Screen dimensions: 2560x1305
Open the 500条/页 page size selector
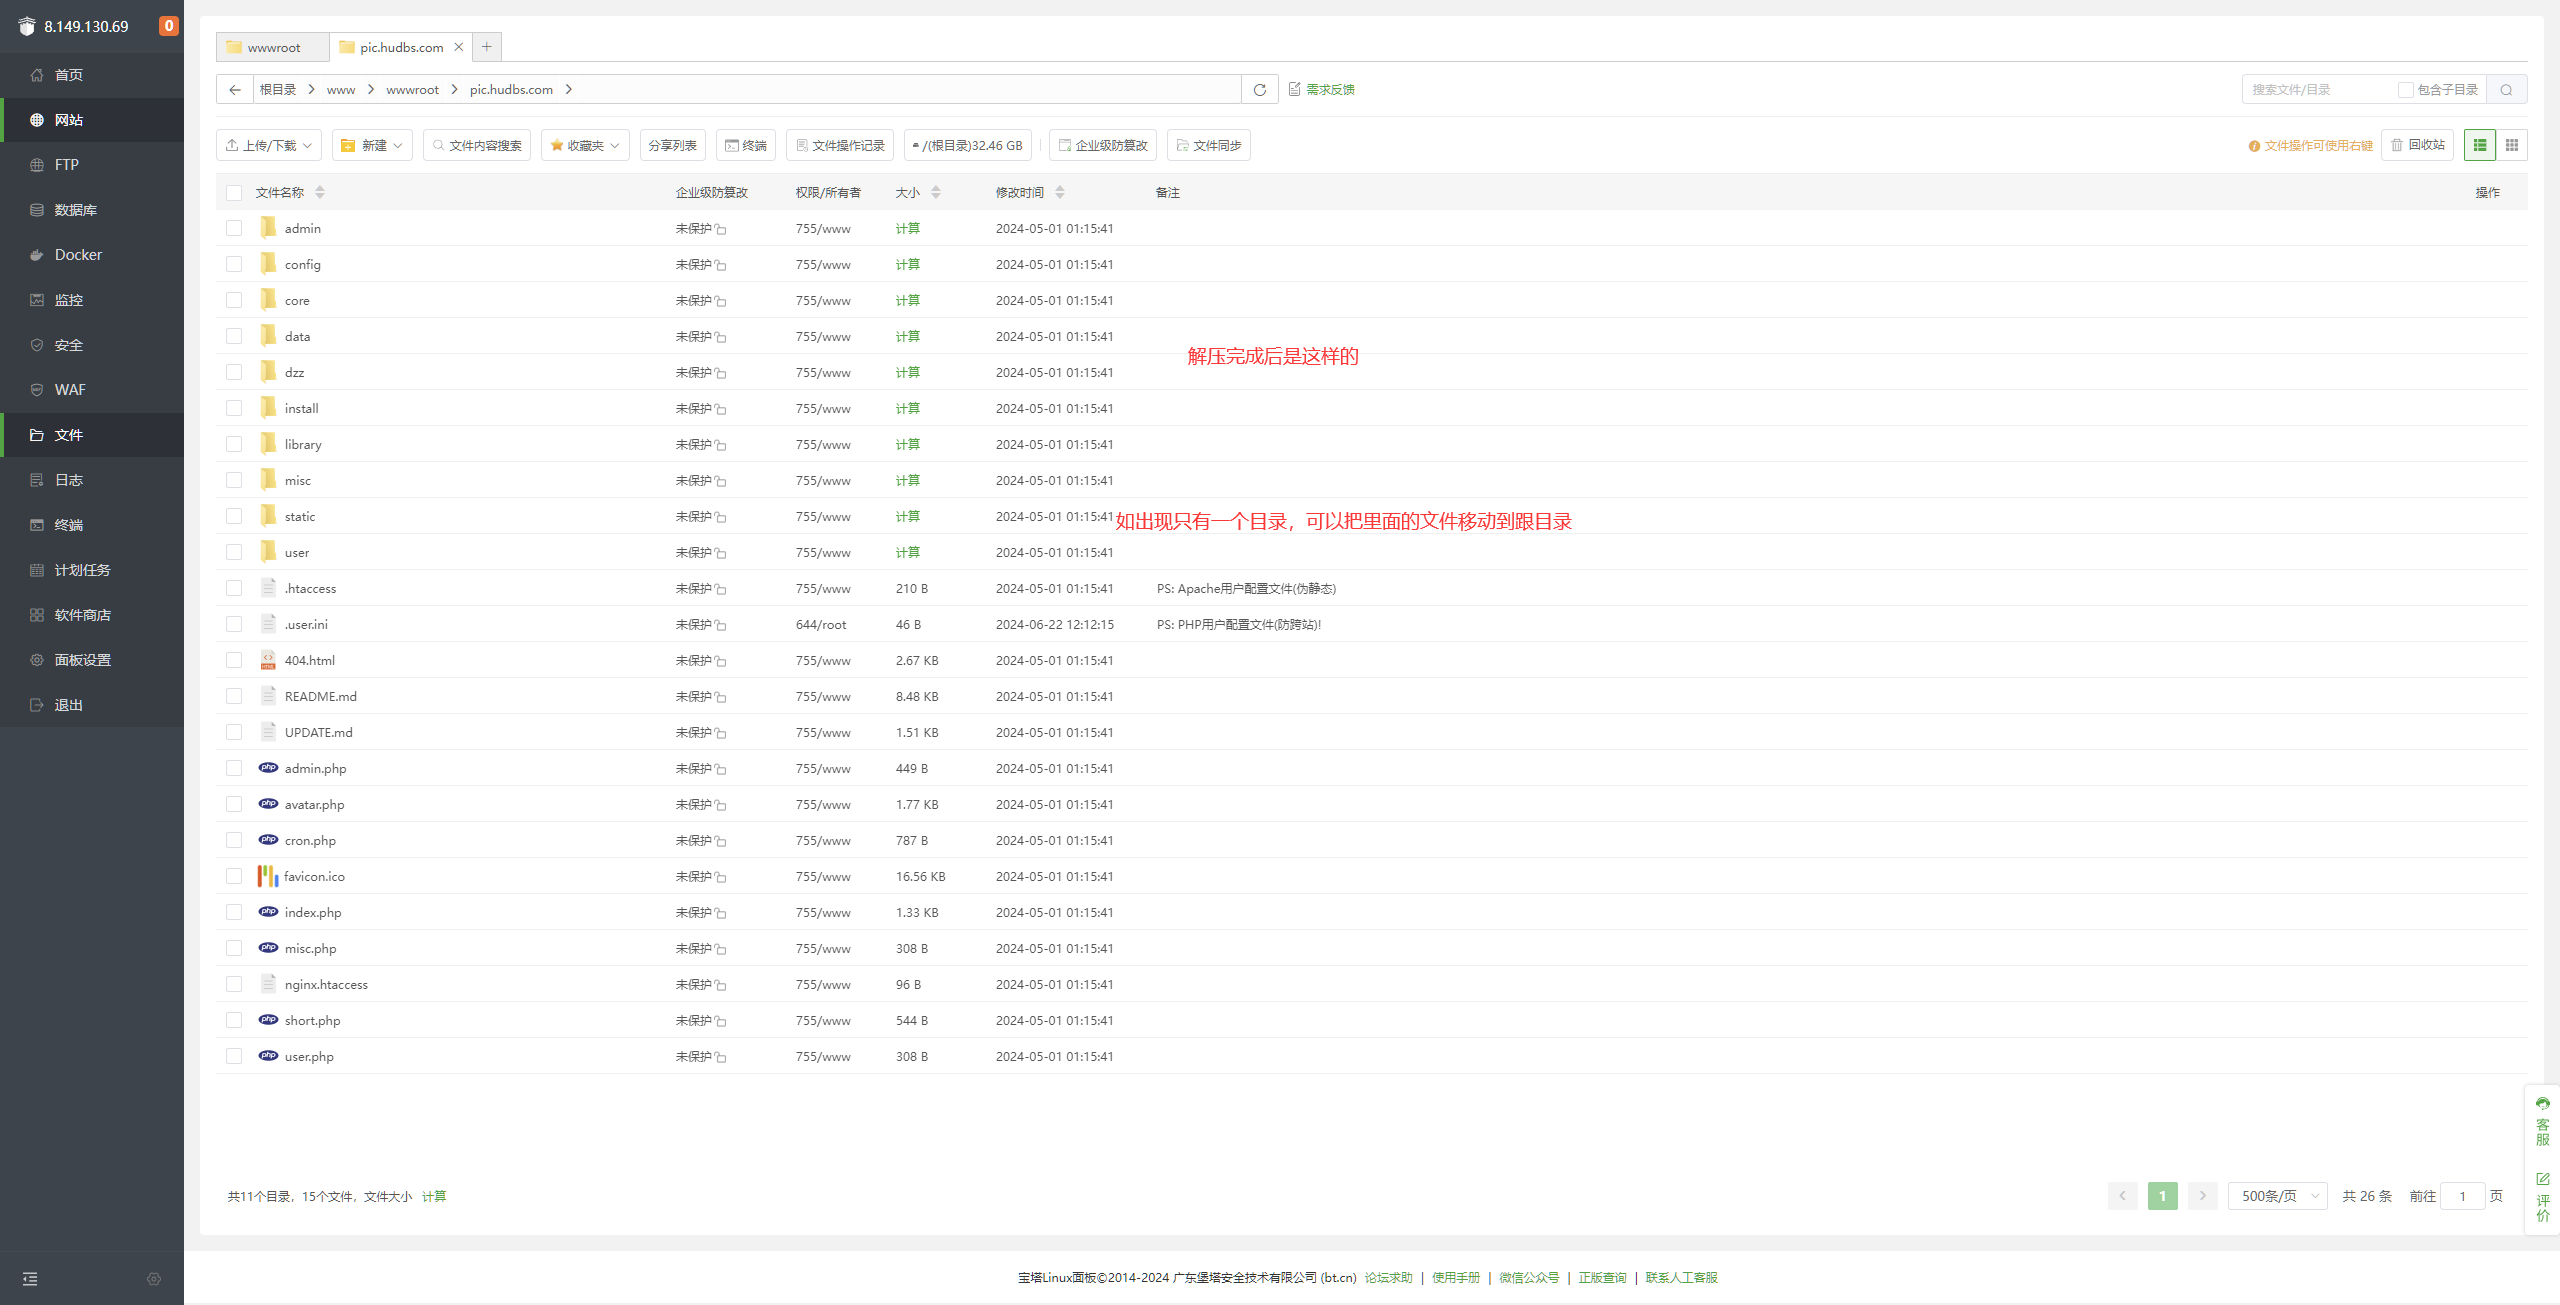pos(2277,1196)
